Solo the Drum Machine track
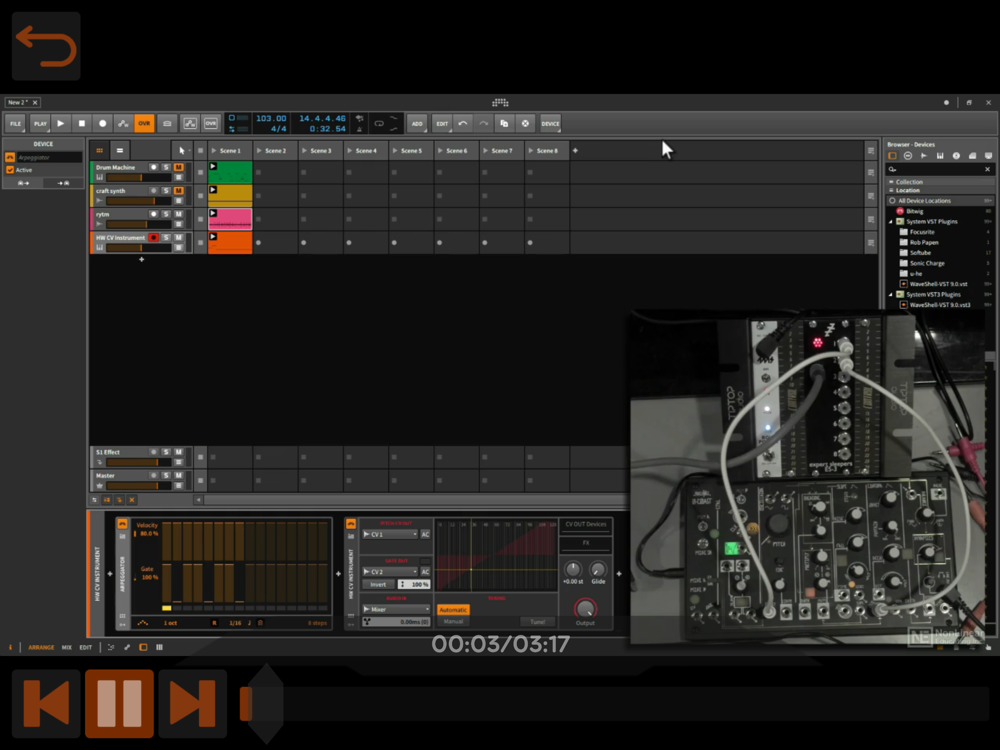This screenshot has width=1000, height=750. (166, 167)
